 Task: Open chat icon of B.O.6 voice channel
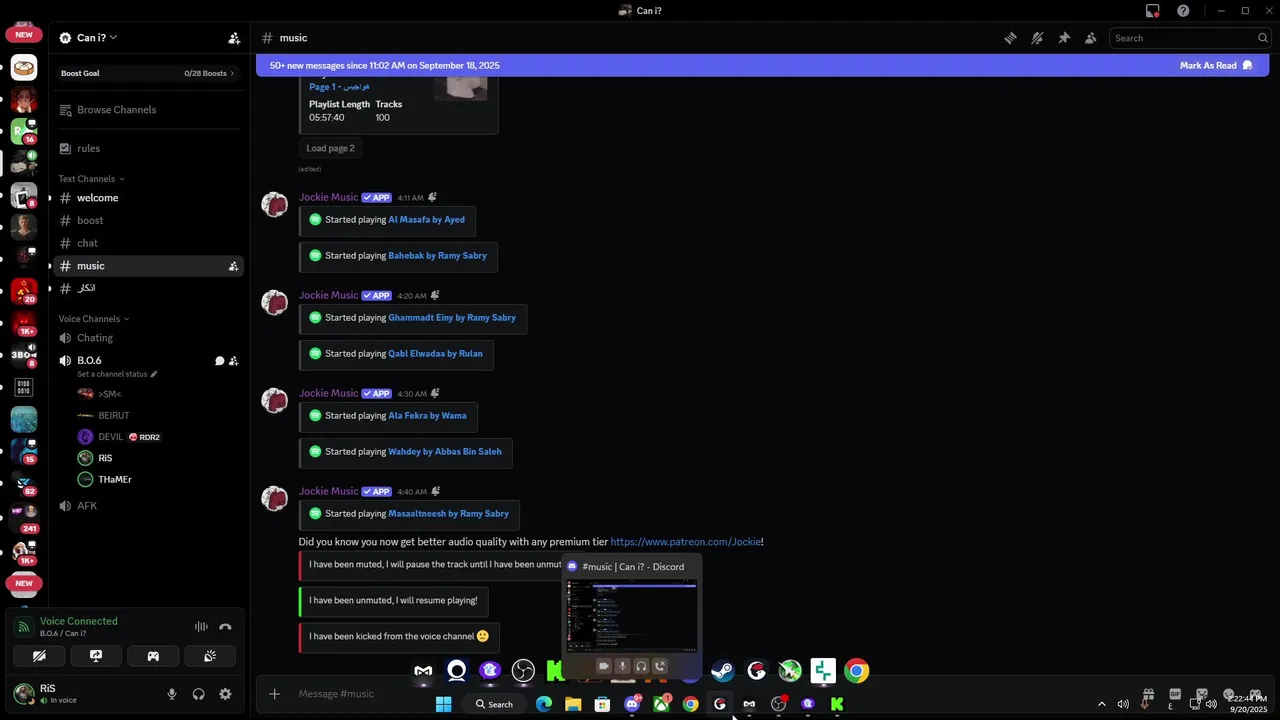[x=219, y=361]
